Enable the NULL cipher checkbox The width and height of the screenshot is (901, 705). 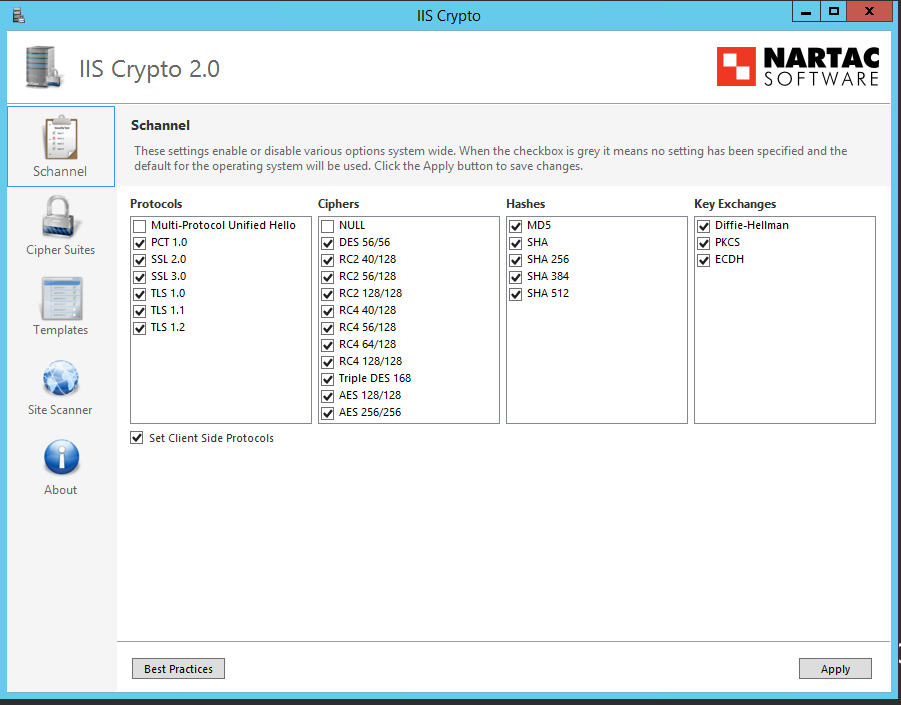pyautogui.click(x=327, y=226)
